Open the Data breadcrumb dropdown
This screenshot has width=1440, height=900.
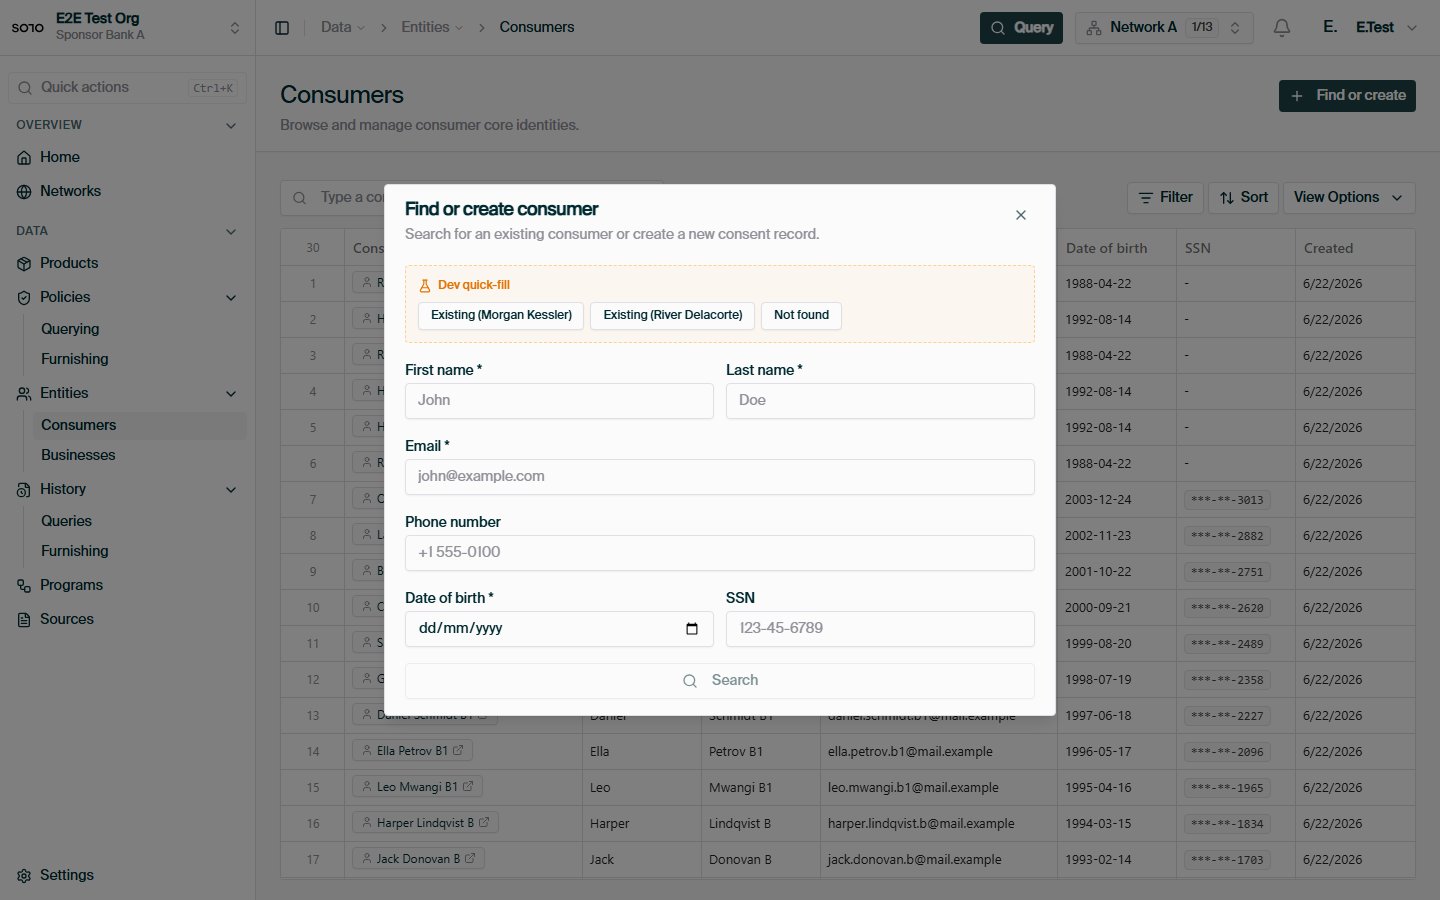[343, 27]
